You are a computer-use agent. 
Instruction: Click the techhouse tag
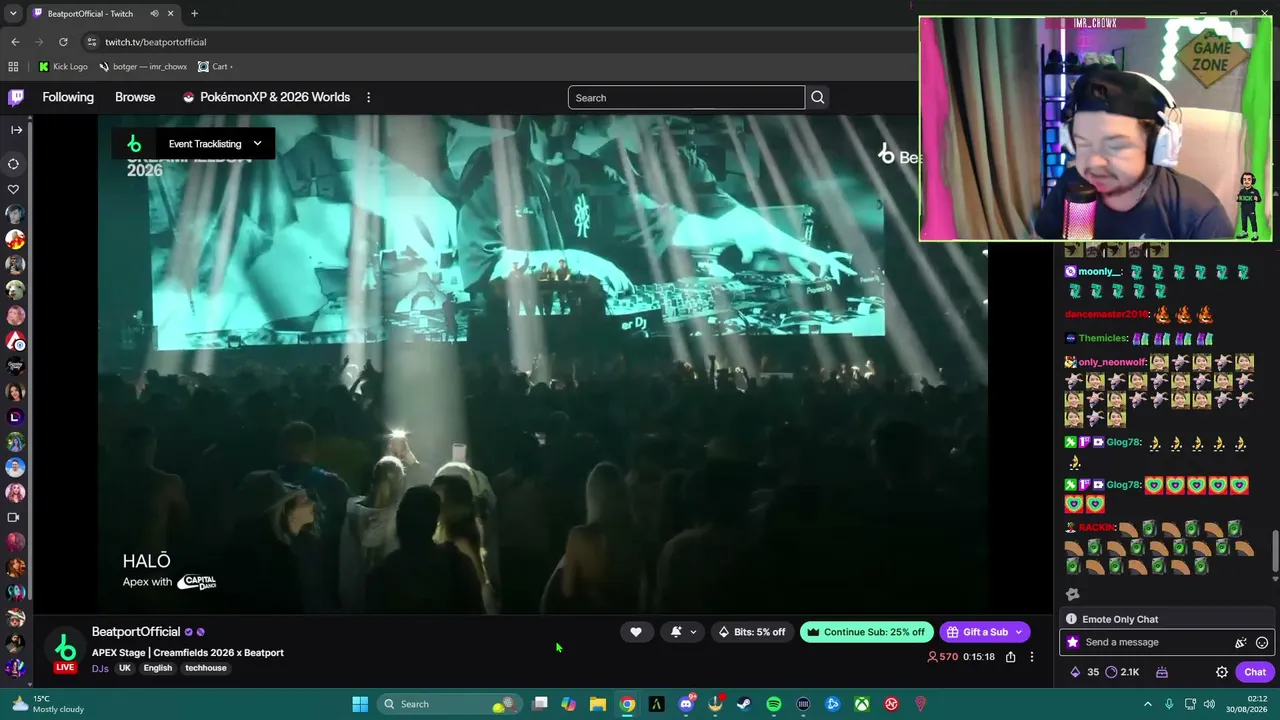(206, 669)
